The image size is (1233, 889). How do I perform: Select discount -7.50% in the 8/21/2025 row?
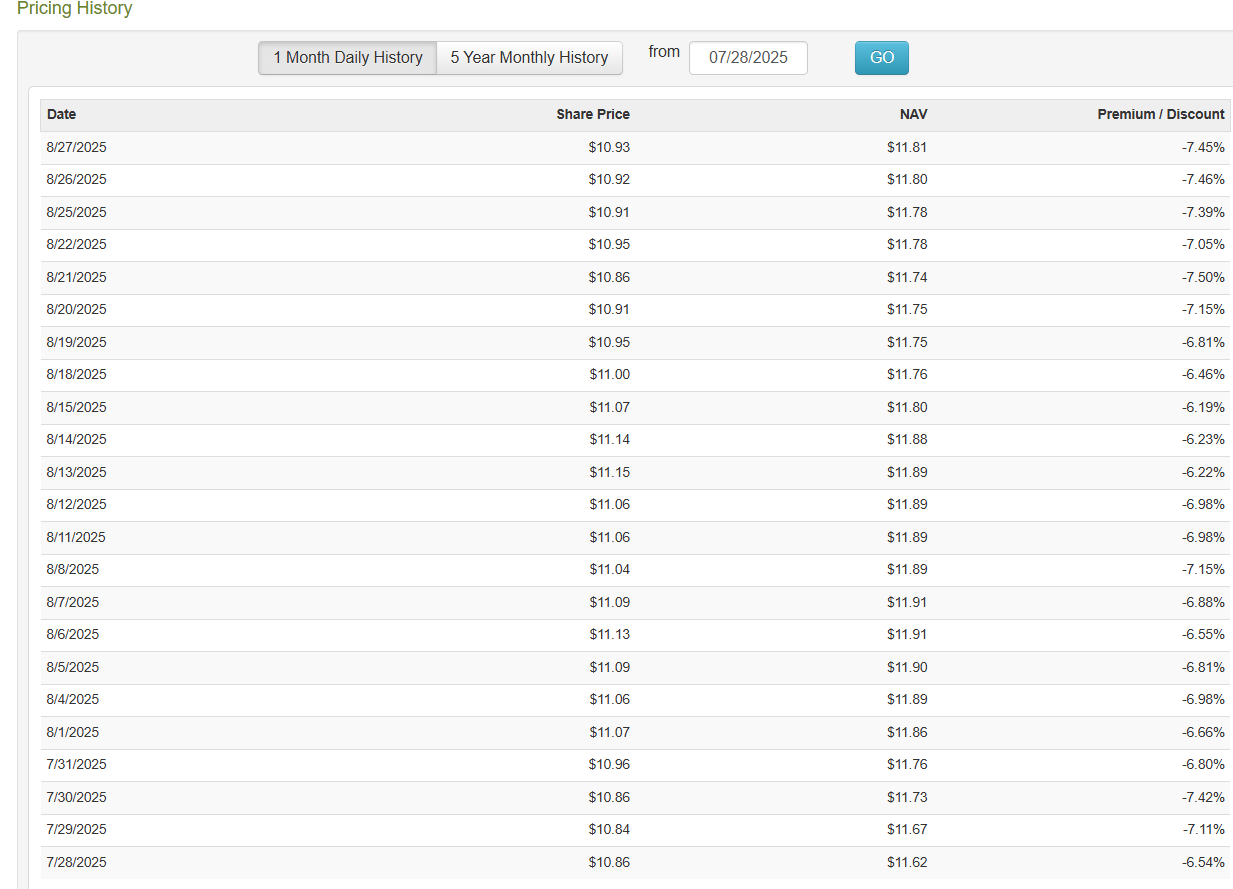point(1203,277)
